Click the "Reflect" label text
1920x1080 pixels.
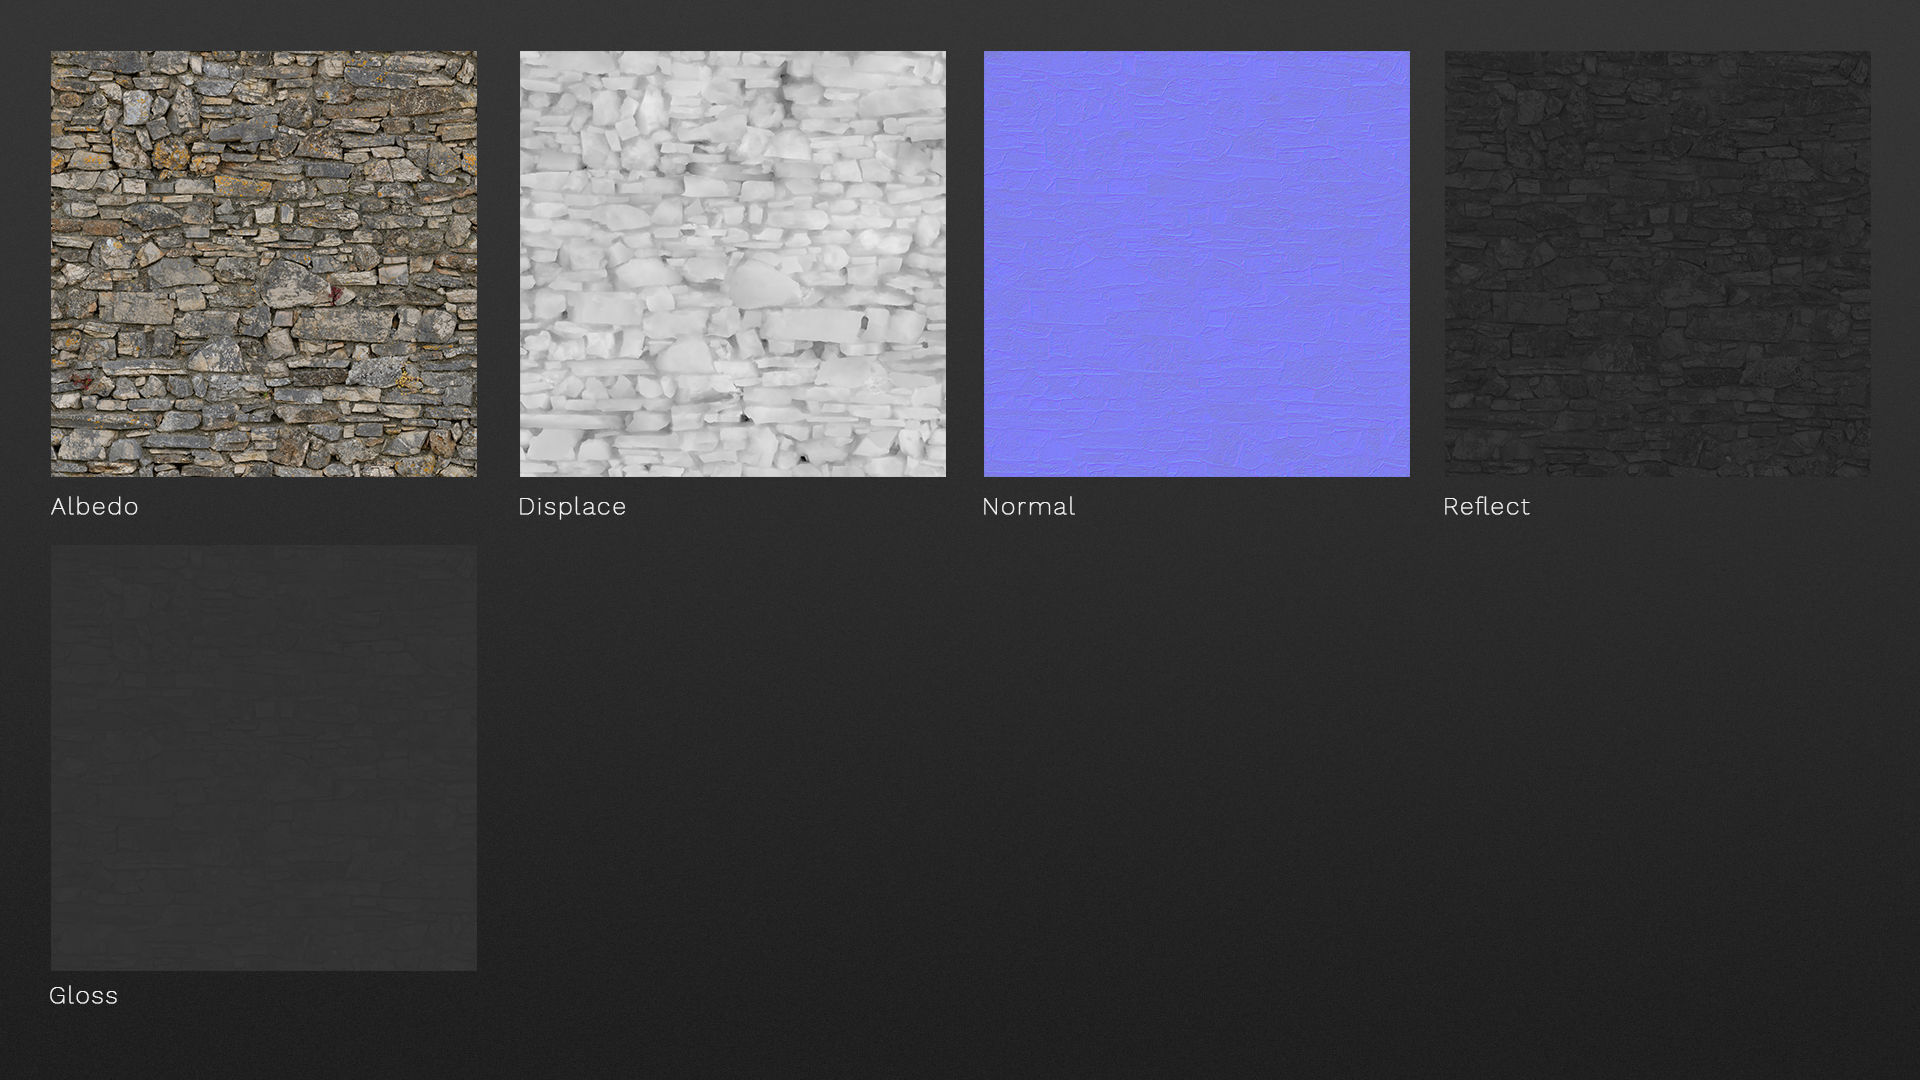(x=1486, y=506)
